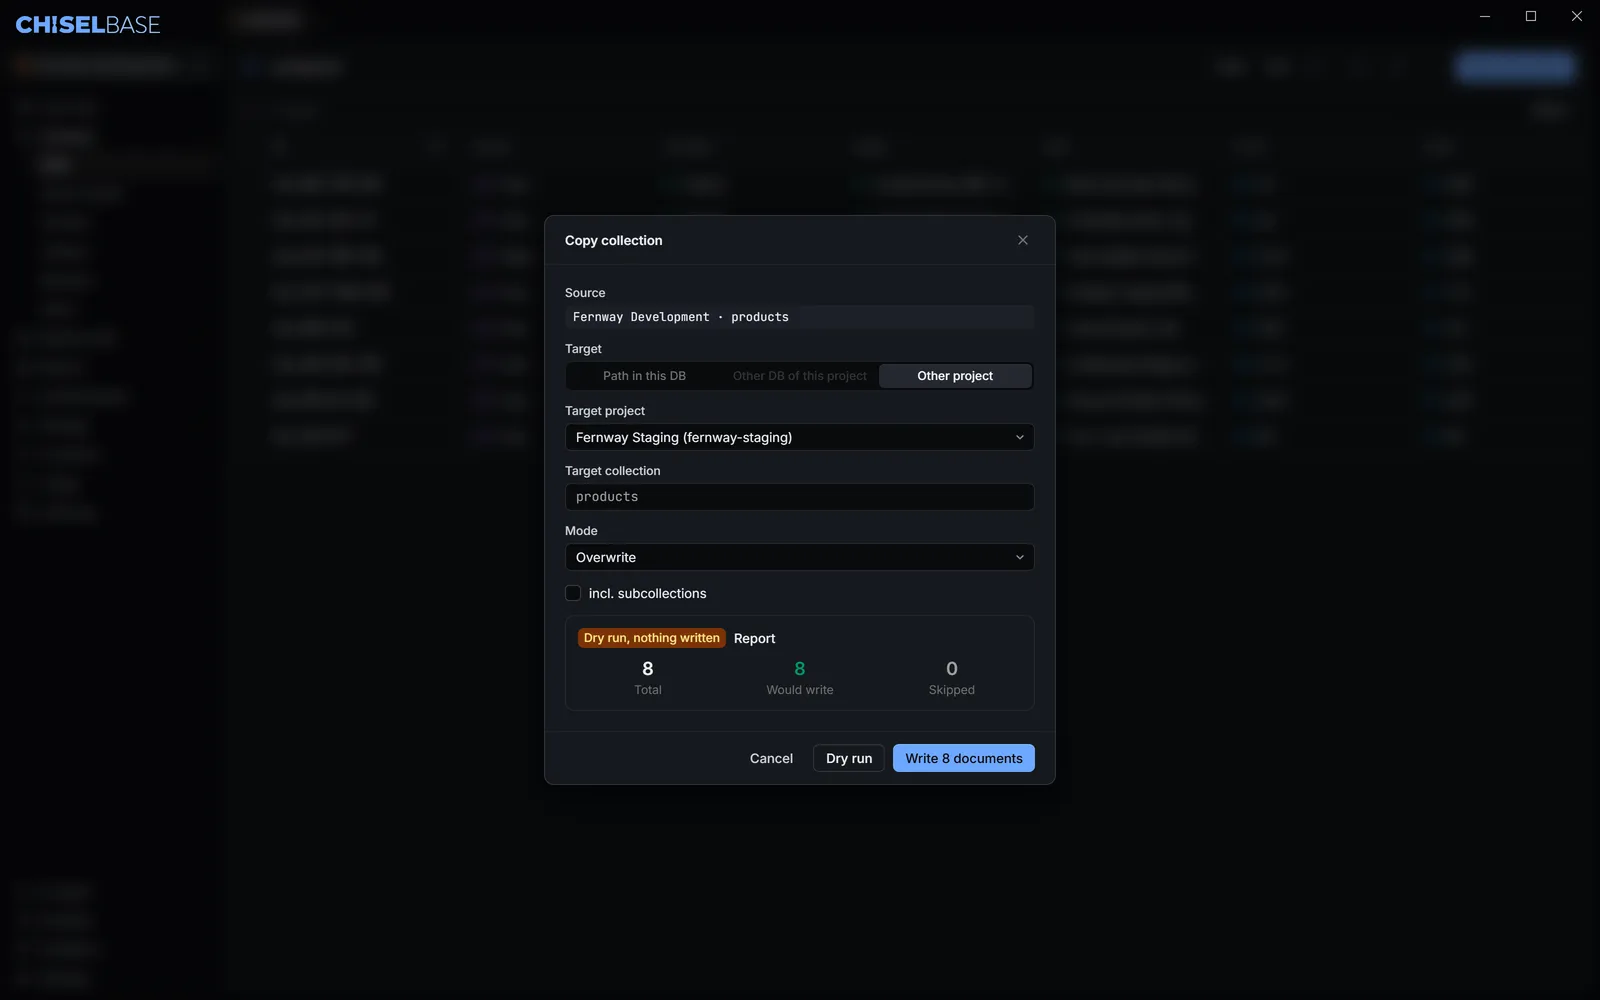Viewport: 1600px width, 1000px height.
Task: Enable the incl. subcollections checkbox
Action: 573,593
